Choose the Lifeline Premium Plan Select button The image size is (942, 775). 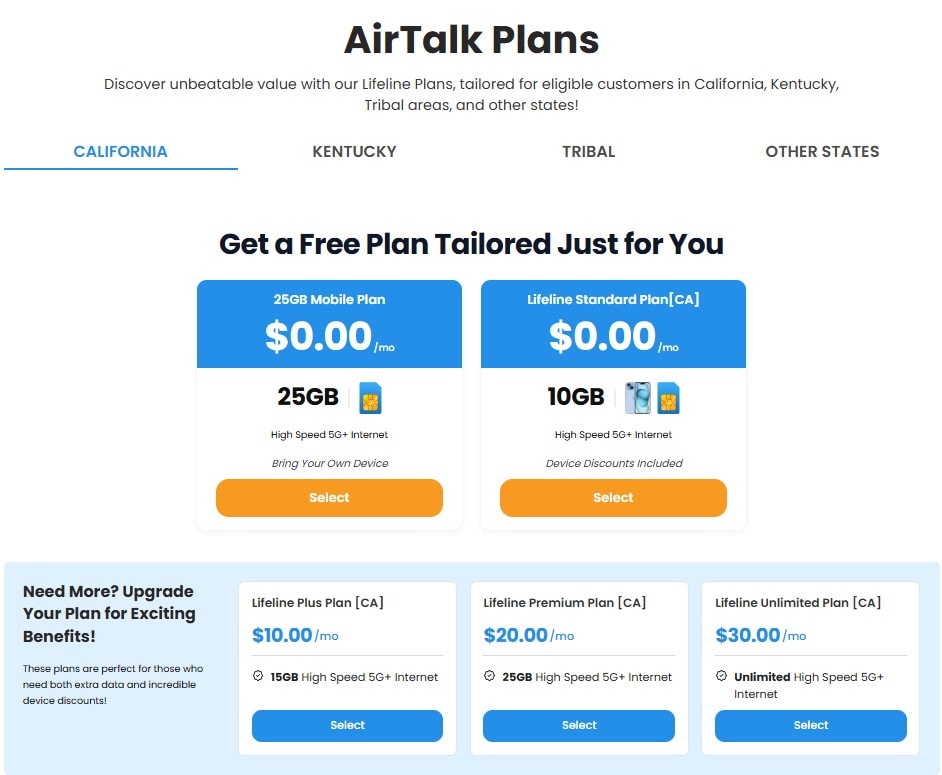pos(579,725)
